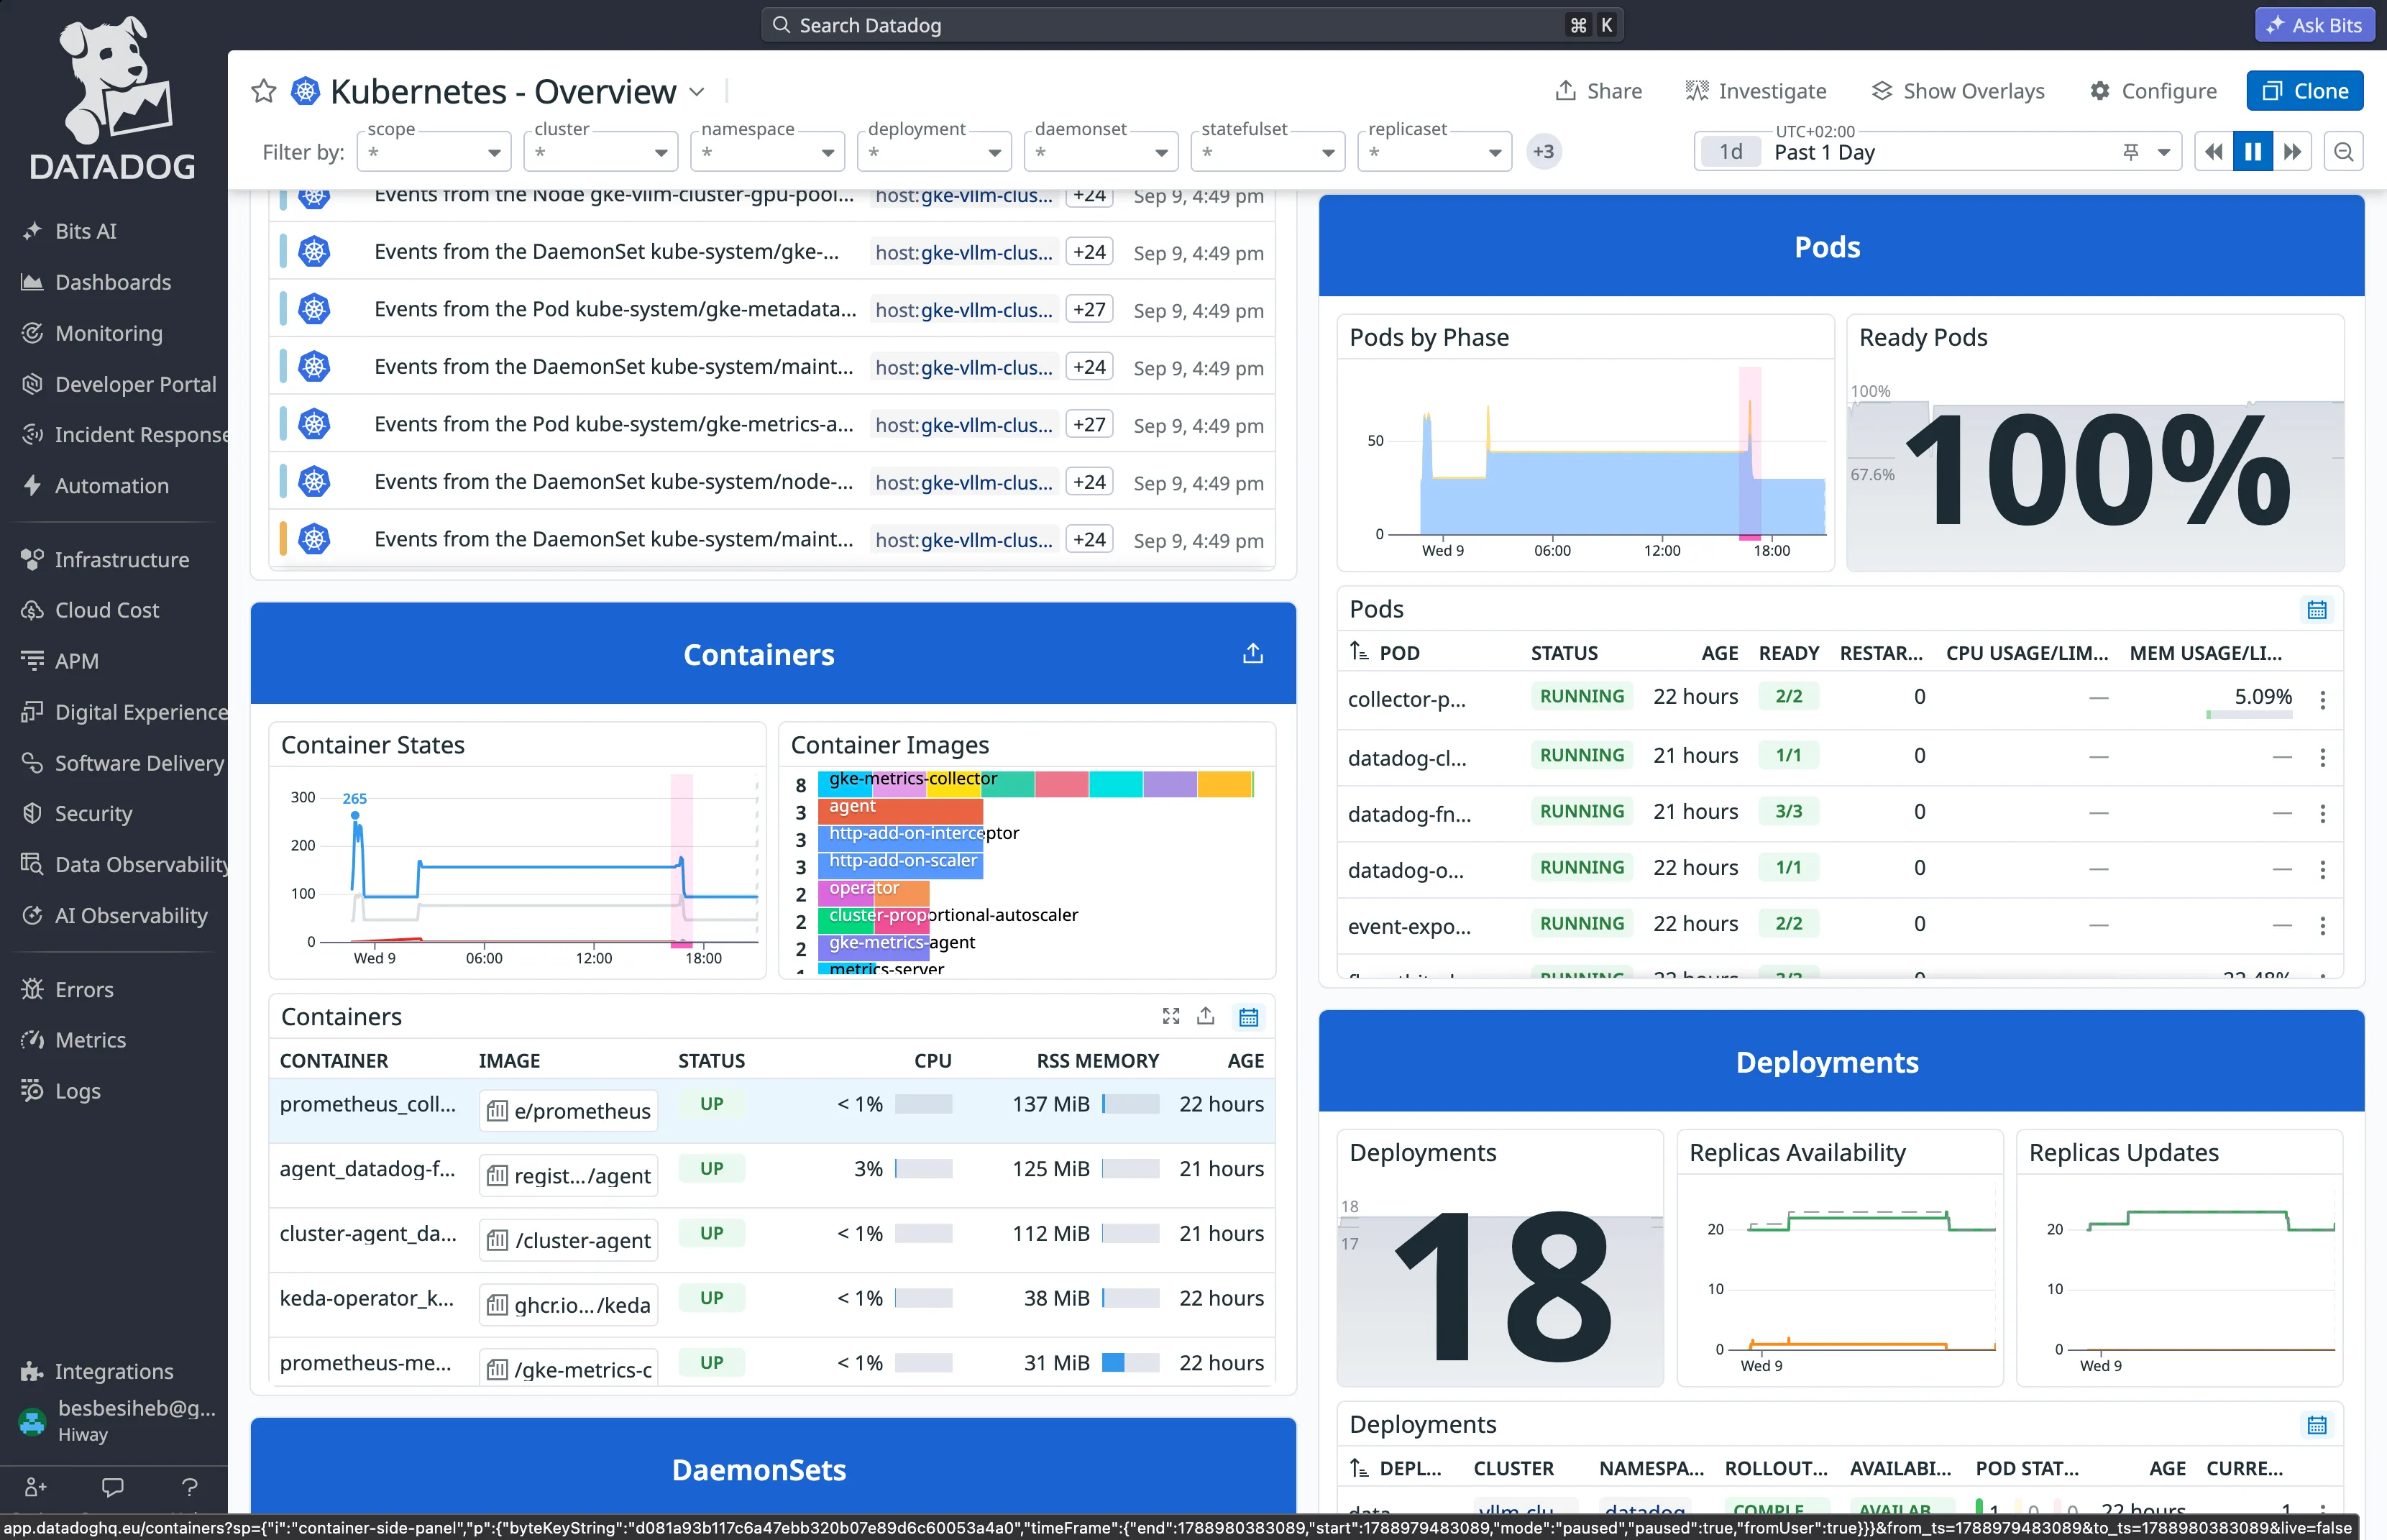Expand the Containers table to fullscreen
Viewport: 2387px width, 1540px height.
click(1171, 1016)
